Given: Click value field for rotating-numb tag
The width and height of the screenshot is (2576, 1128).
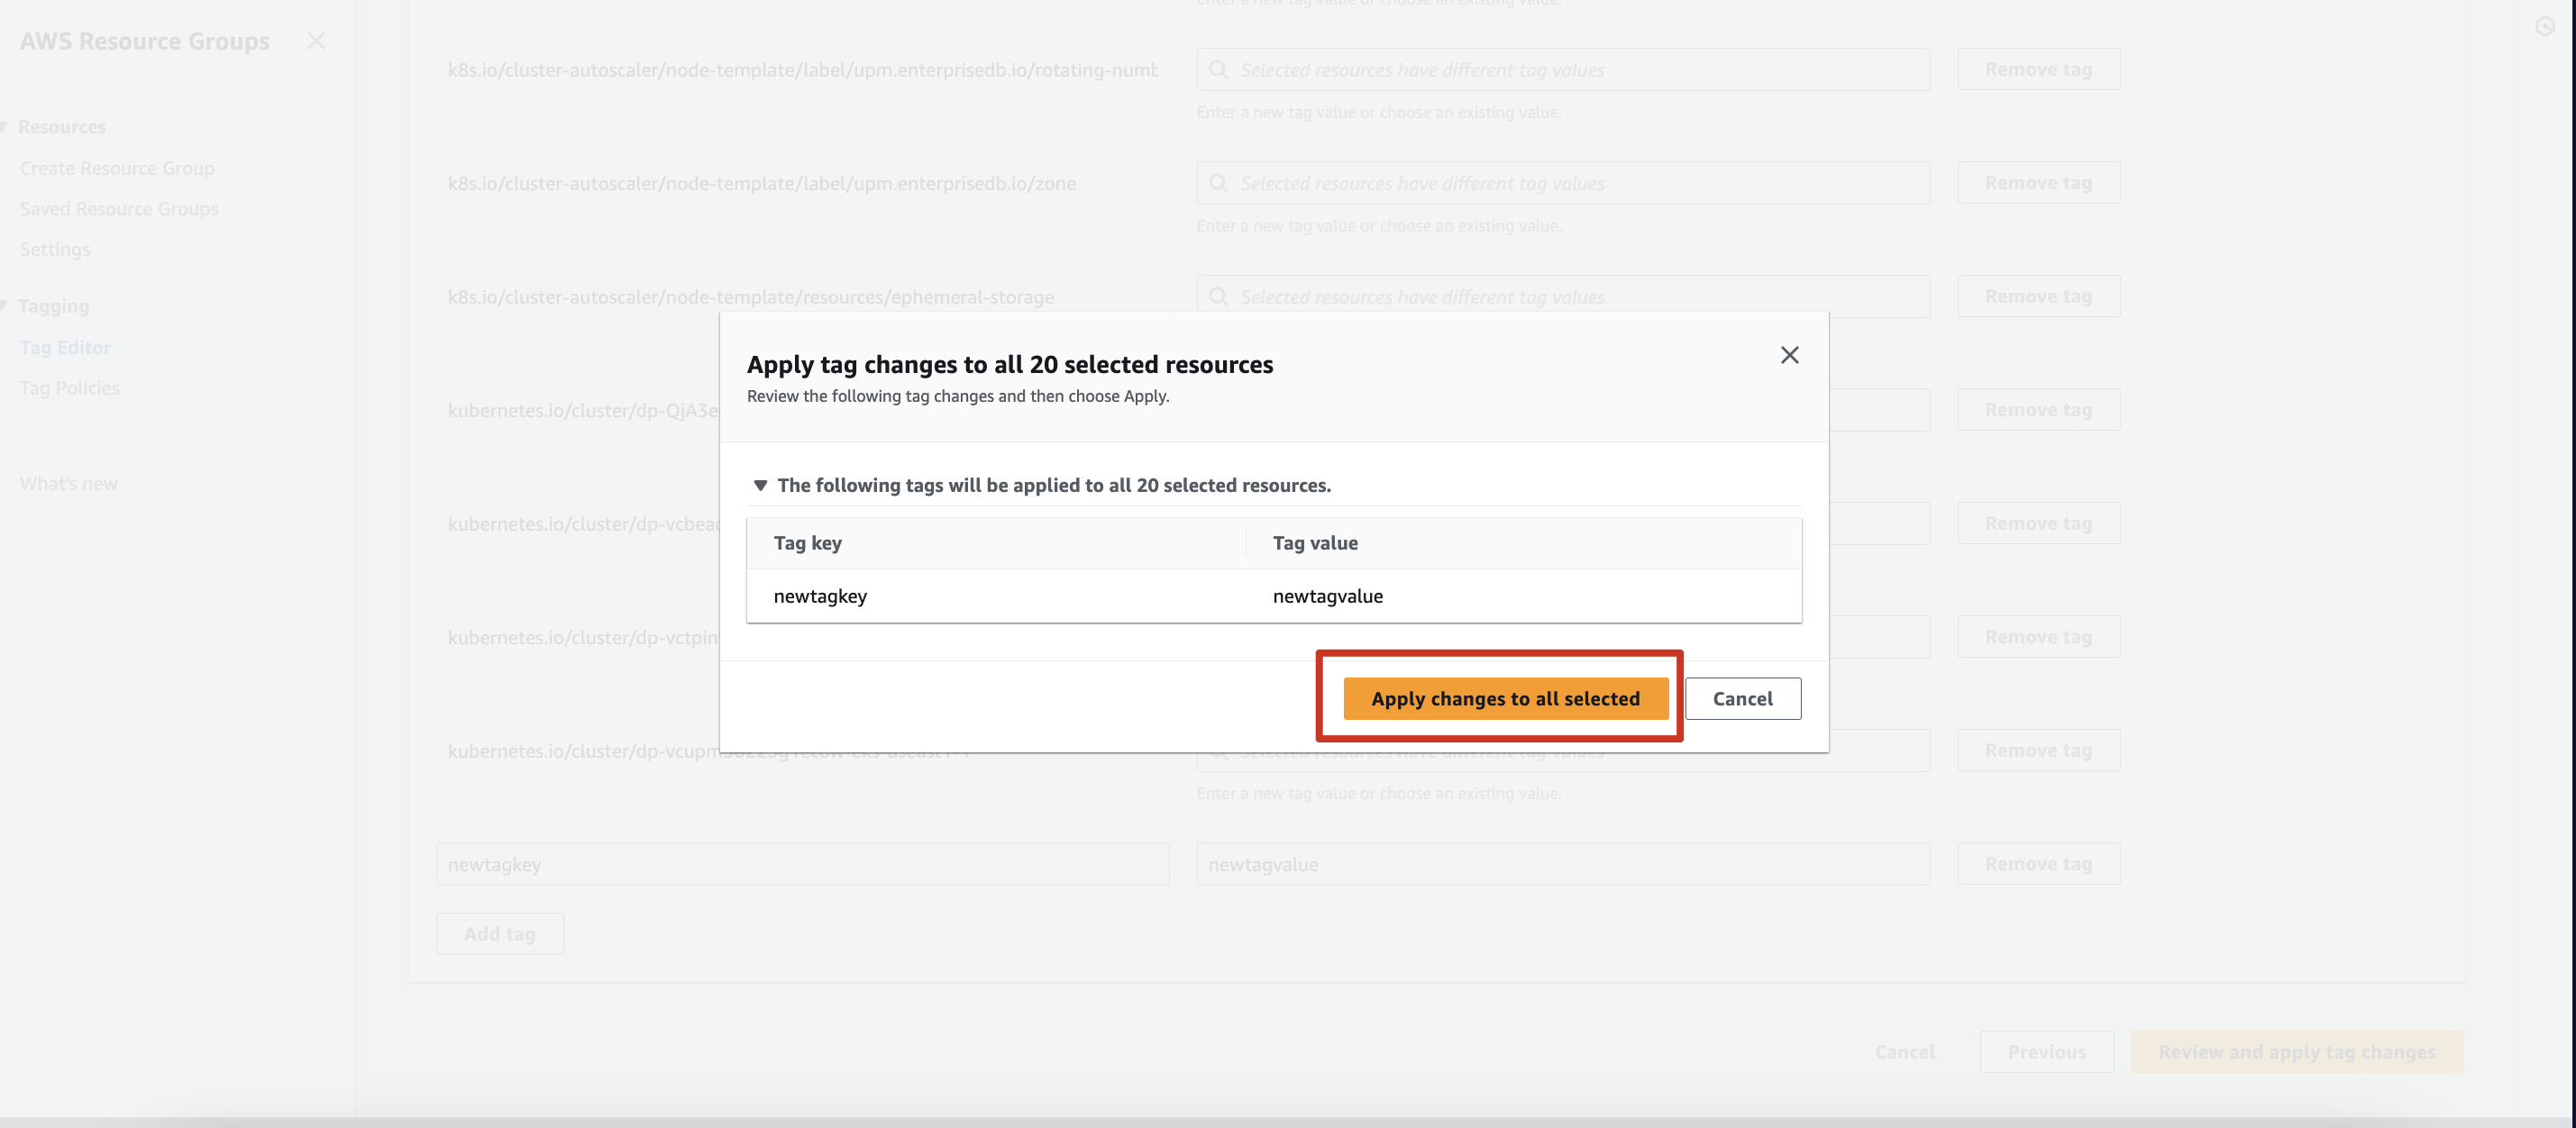Looking at the screenshot, I should (x=1563, y=70).
